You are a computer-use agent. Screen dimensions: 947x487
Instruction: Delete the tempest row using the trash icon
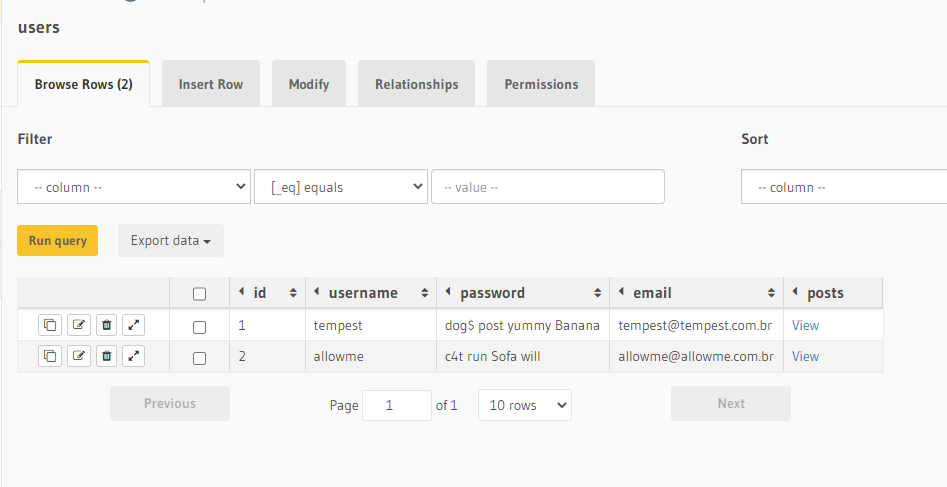tap(107, 325)
